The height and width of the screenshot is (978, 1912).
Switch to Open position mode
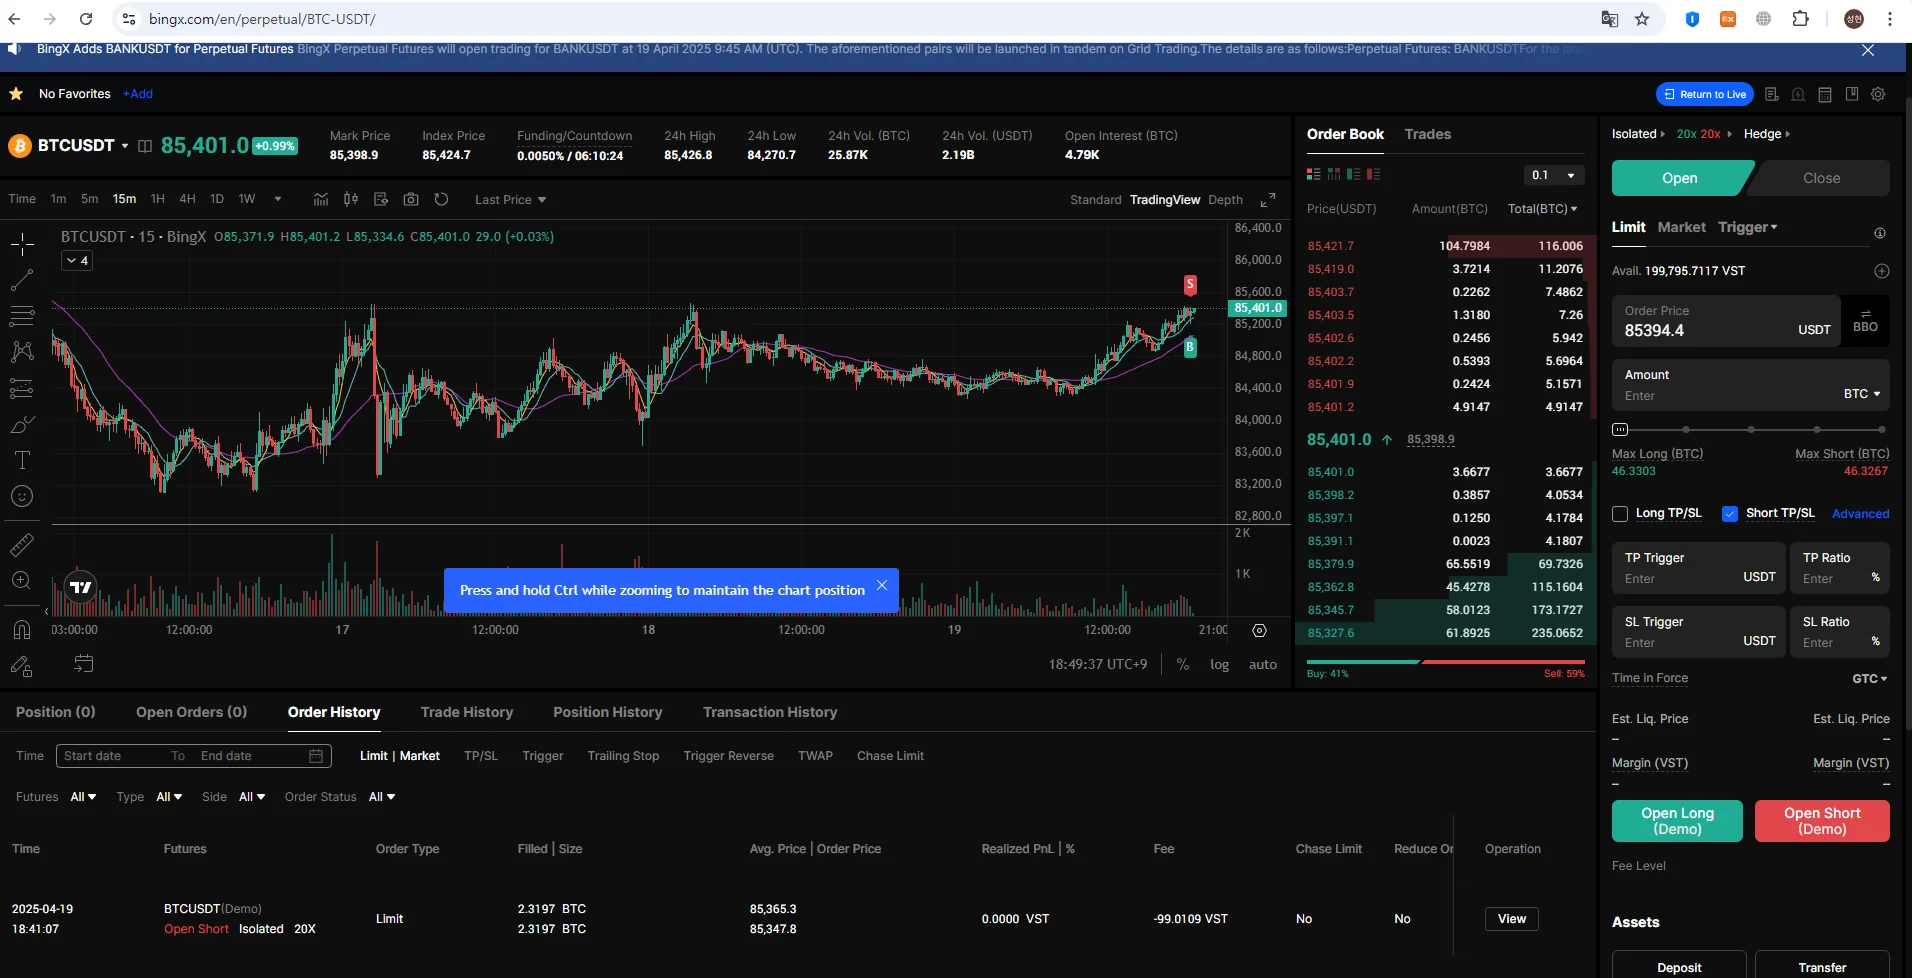point(1680,178)
